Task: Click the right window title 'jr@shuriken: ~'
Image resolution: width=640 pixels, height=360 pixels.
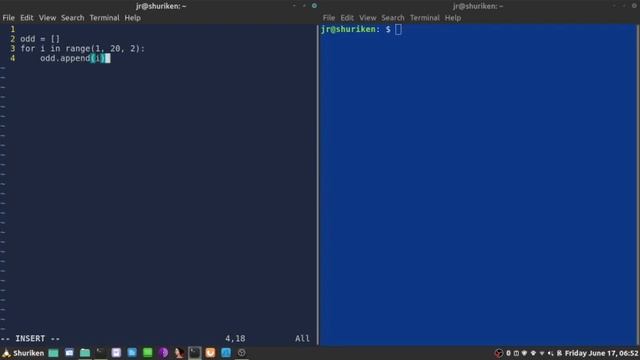Action: pyautogui.click(x=478, y=6)
